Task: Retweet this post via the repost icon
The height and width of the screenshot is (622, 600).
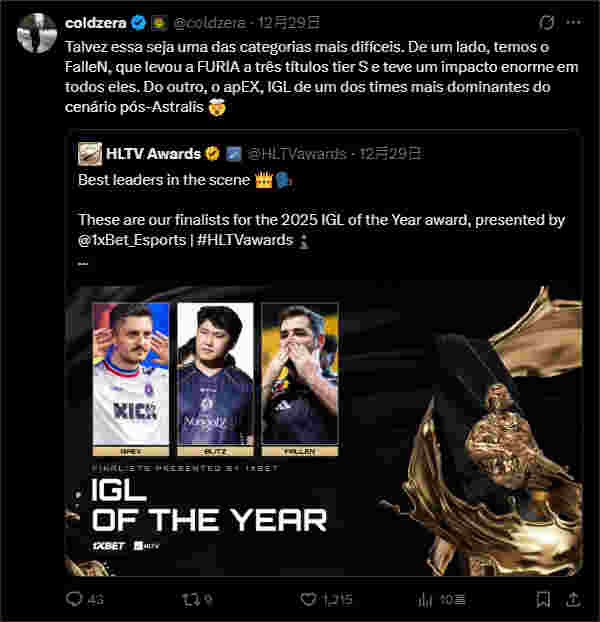Action: tap(190, 599)
